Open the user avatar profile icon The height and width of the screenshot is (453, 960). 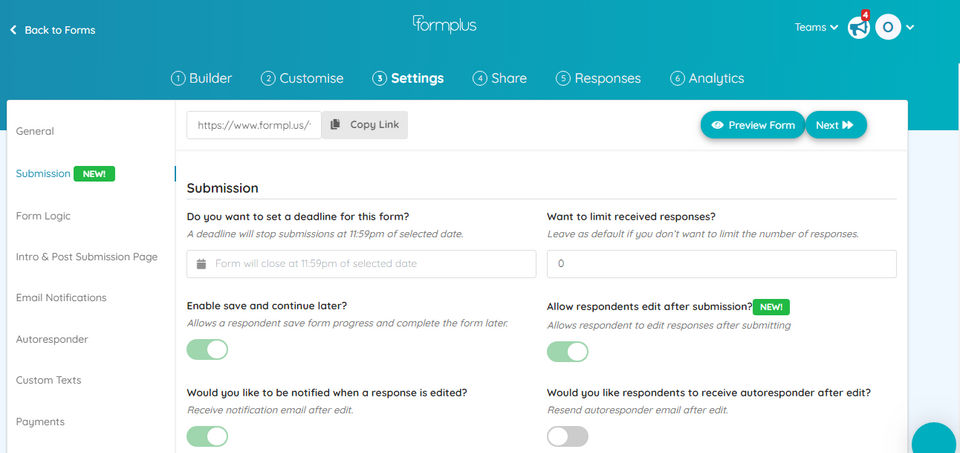(x=888, y=28)
